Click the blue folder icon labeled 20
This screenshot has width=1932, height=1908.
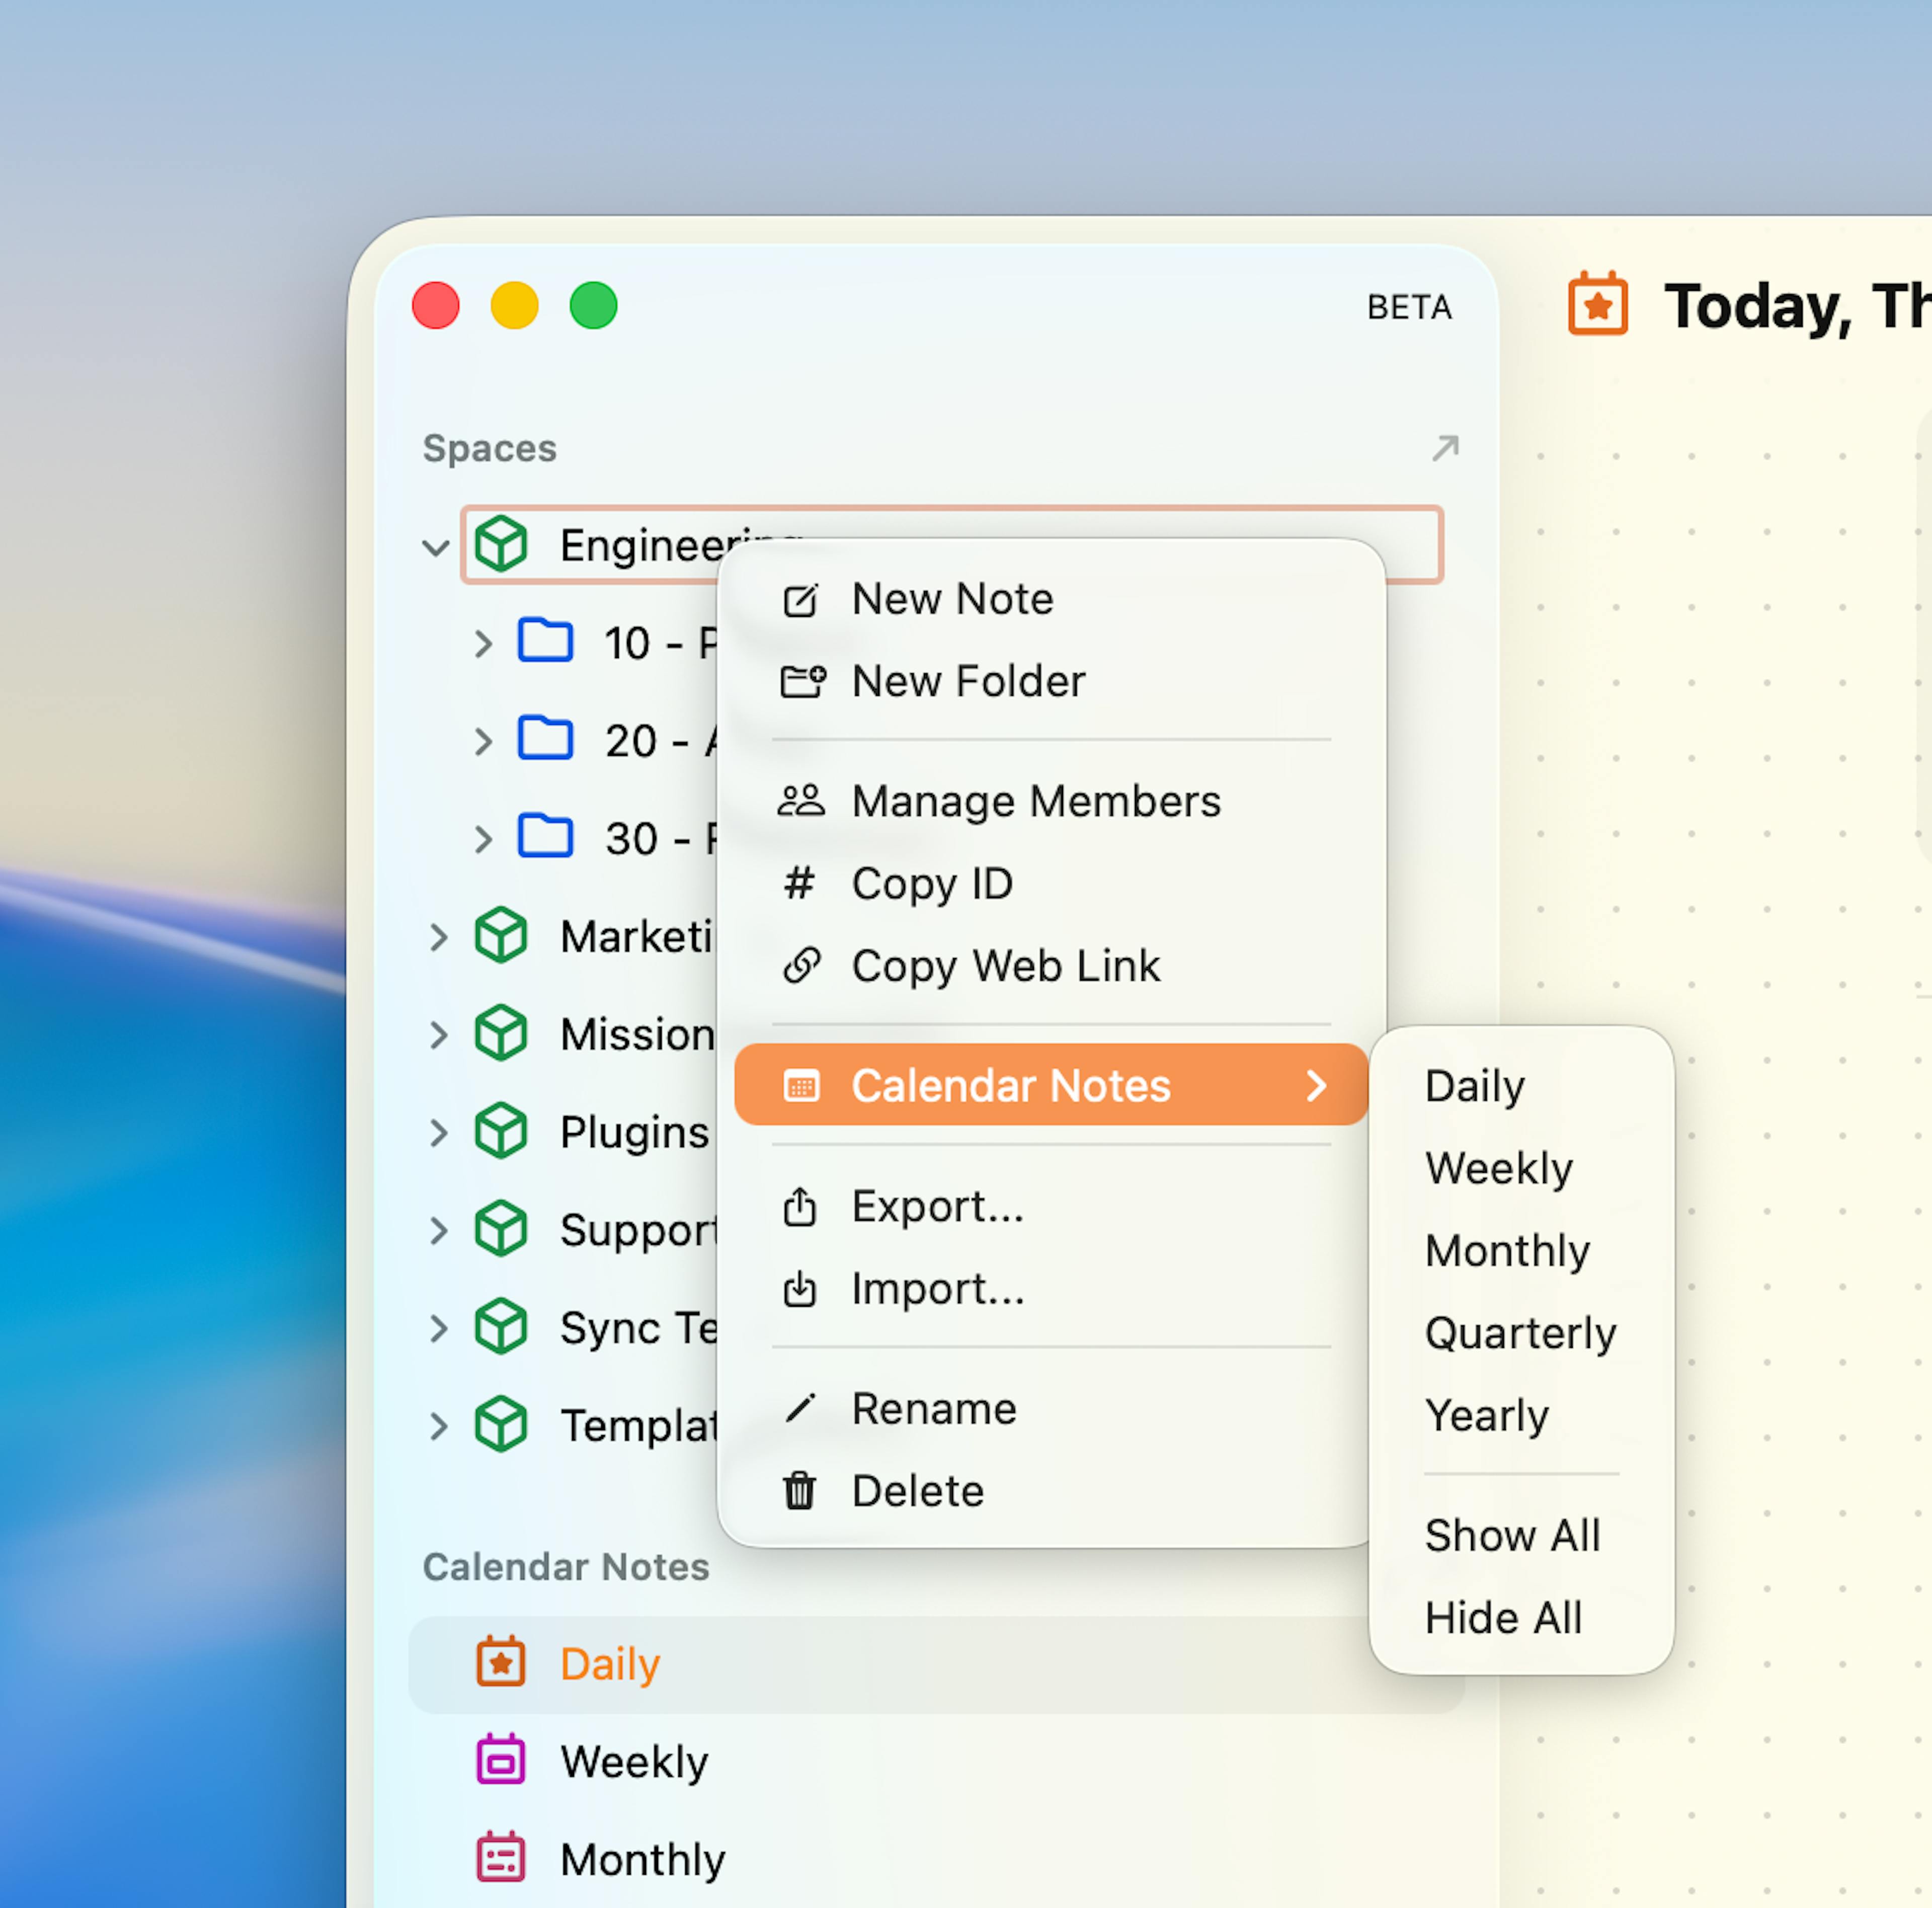[545, 739]
